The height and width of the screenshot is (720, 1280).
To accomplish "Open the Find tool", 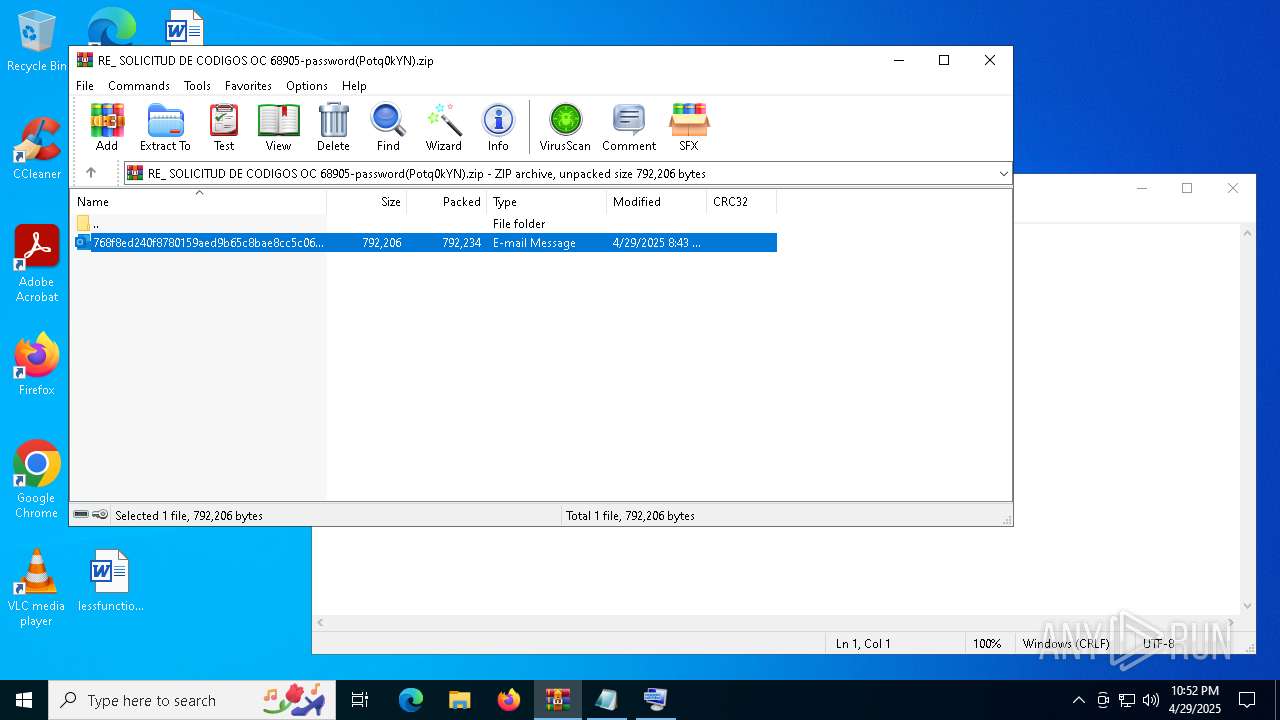I will (x=388, y=127).
